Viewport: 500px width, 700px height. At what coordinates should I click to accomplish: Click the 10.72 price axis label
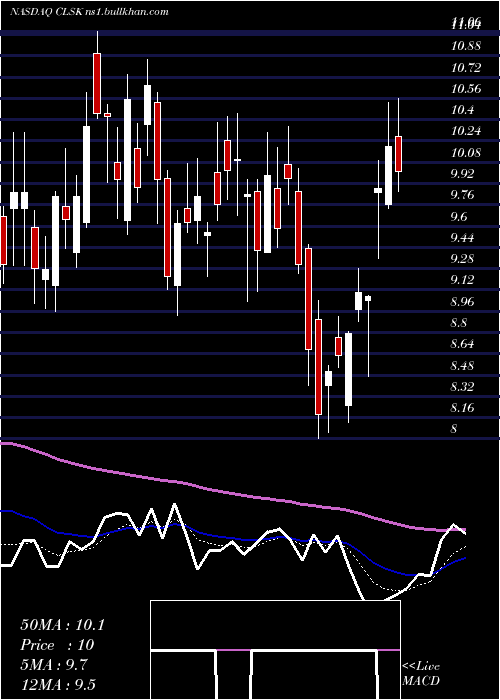466,68
